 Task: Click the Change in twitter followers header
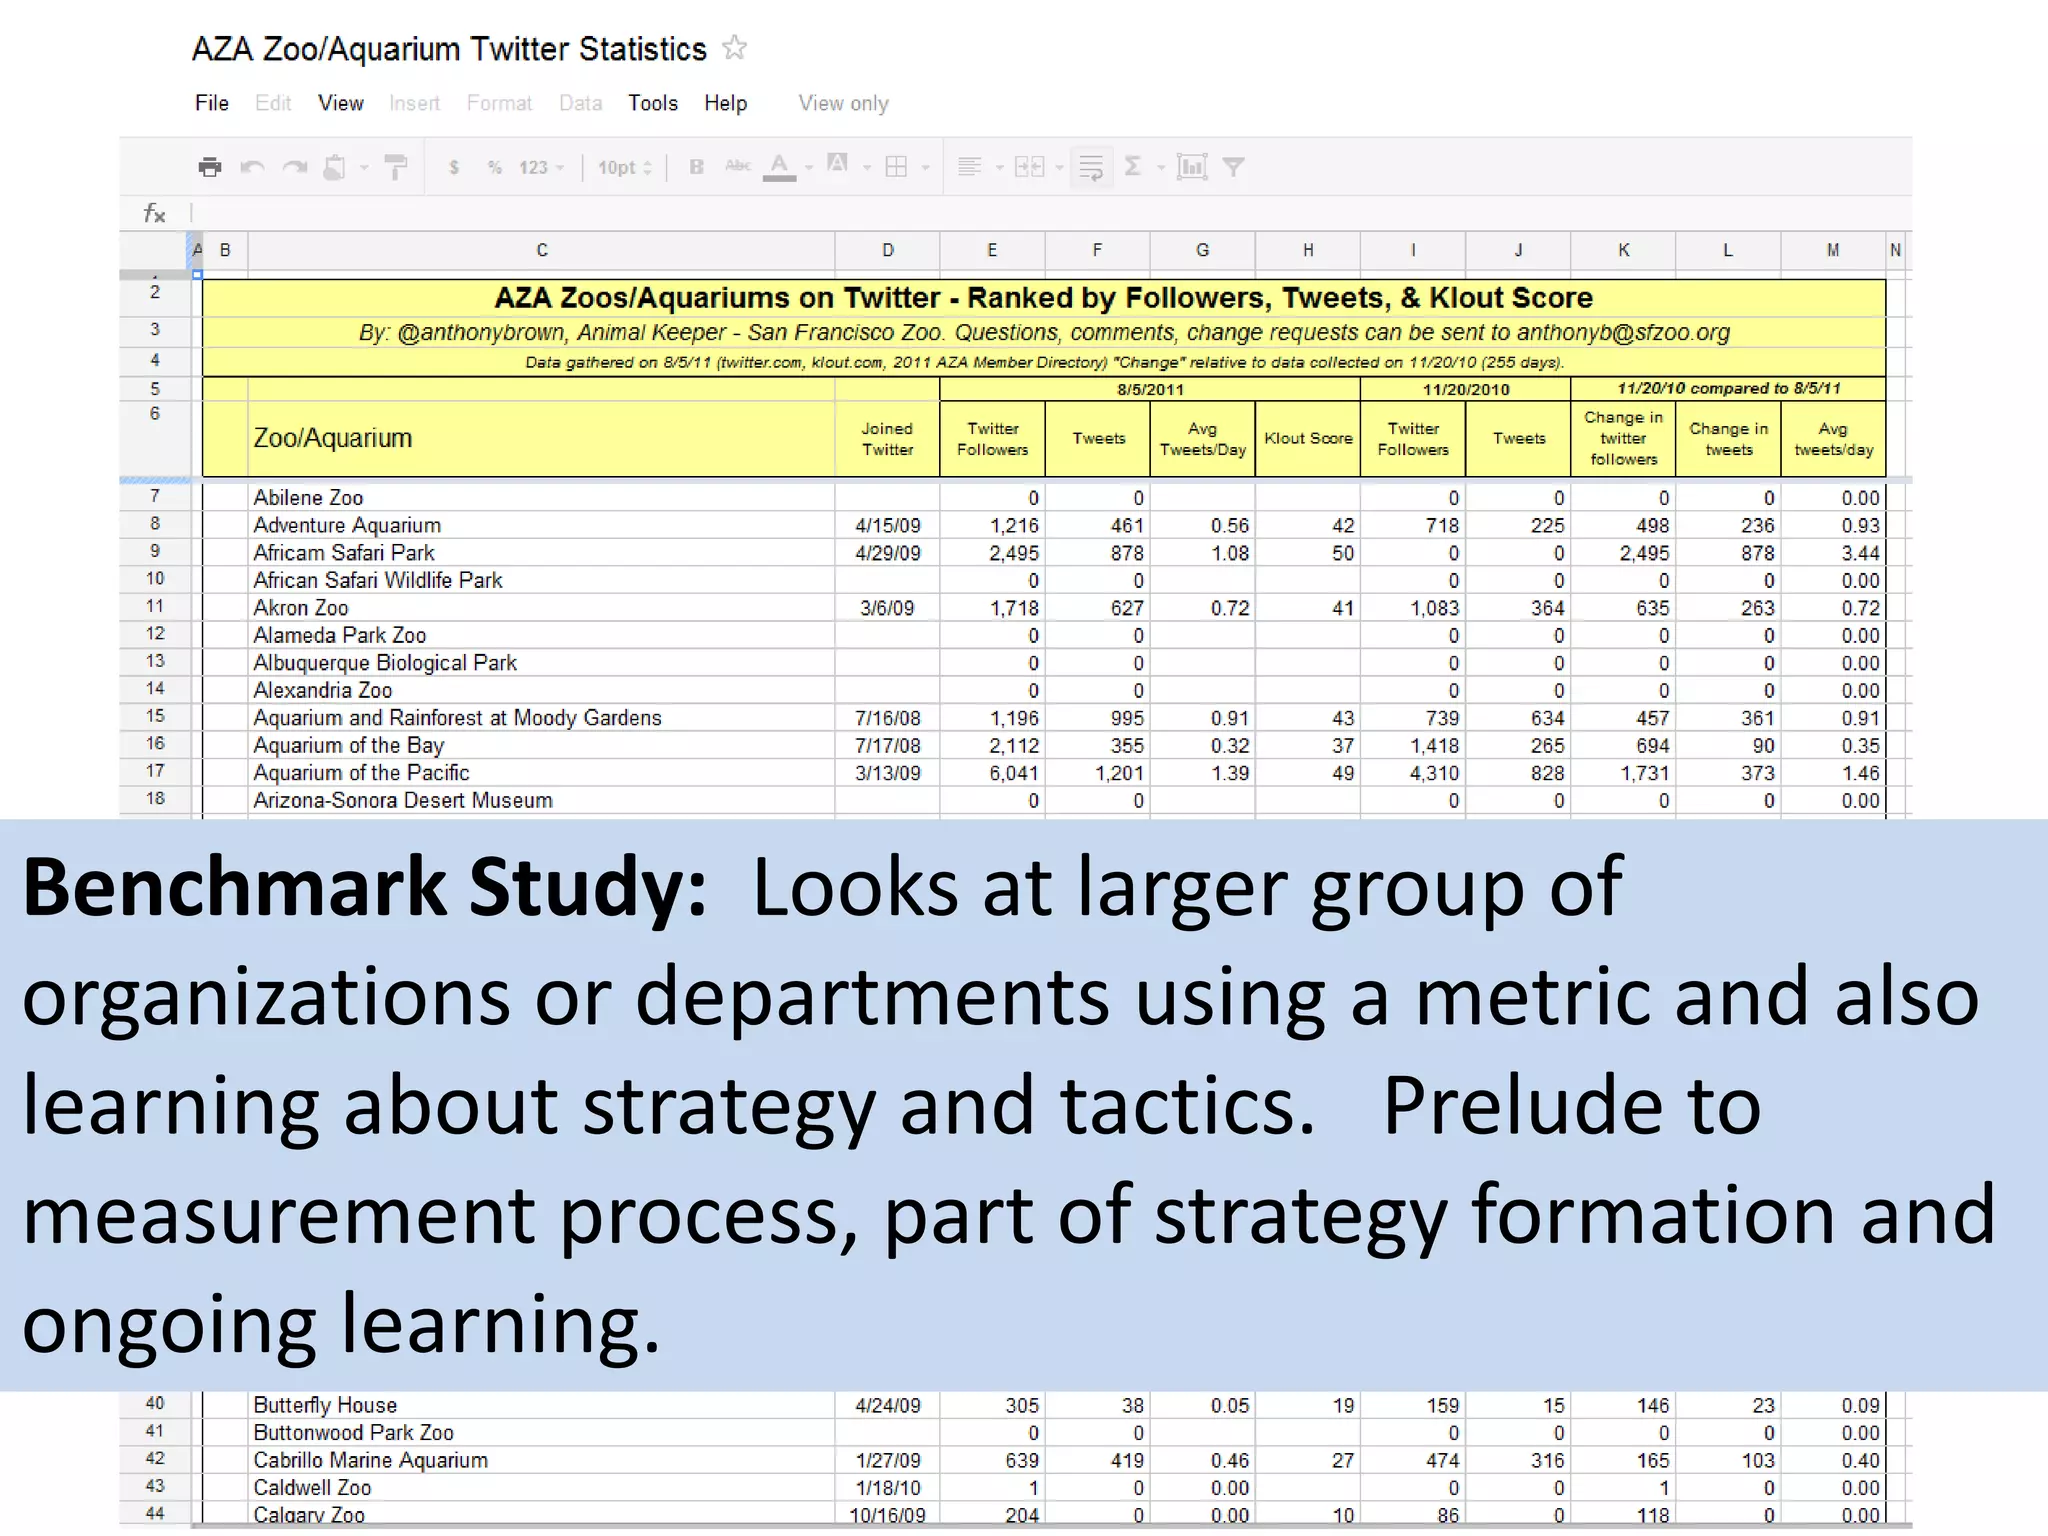point(1623,438)
